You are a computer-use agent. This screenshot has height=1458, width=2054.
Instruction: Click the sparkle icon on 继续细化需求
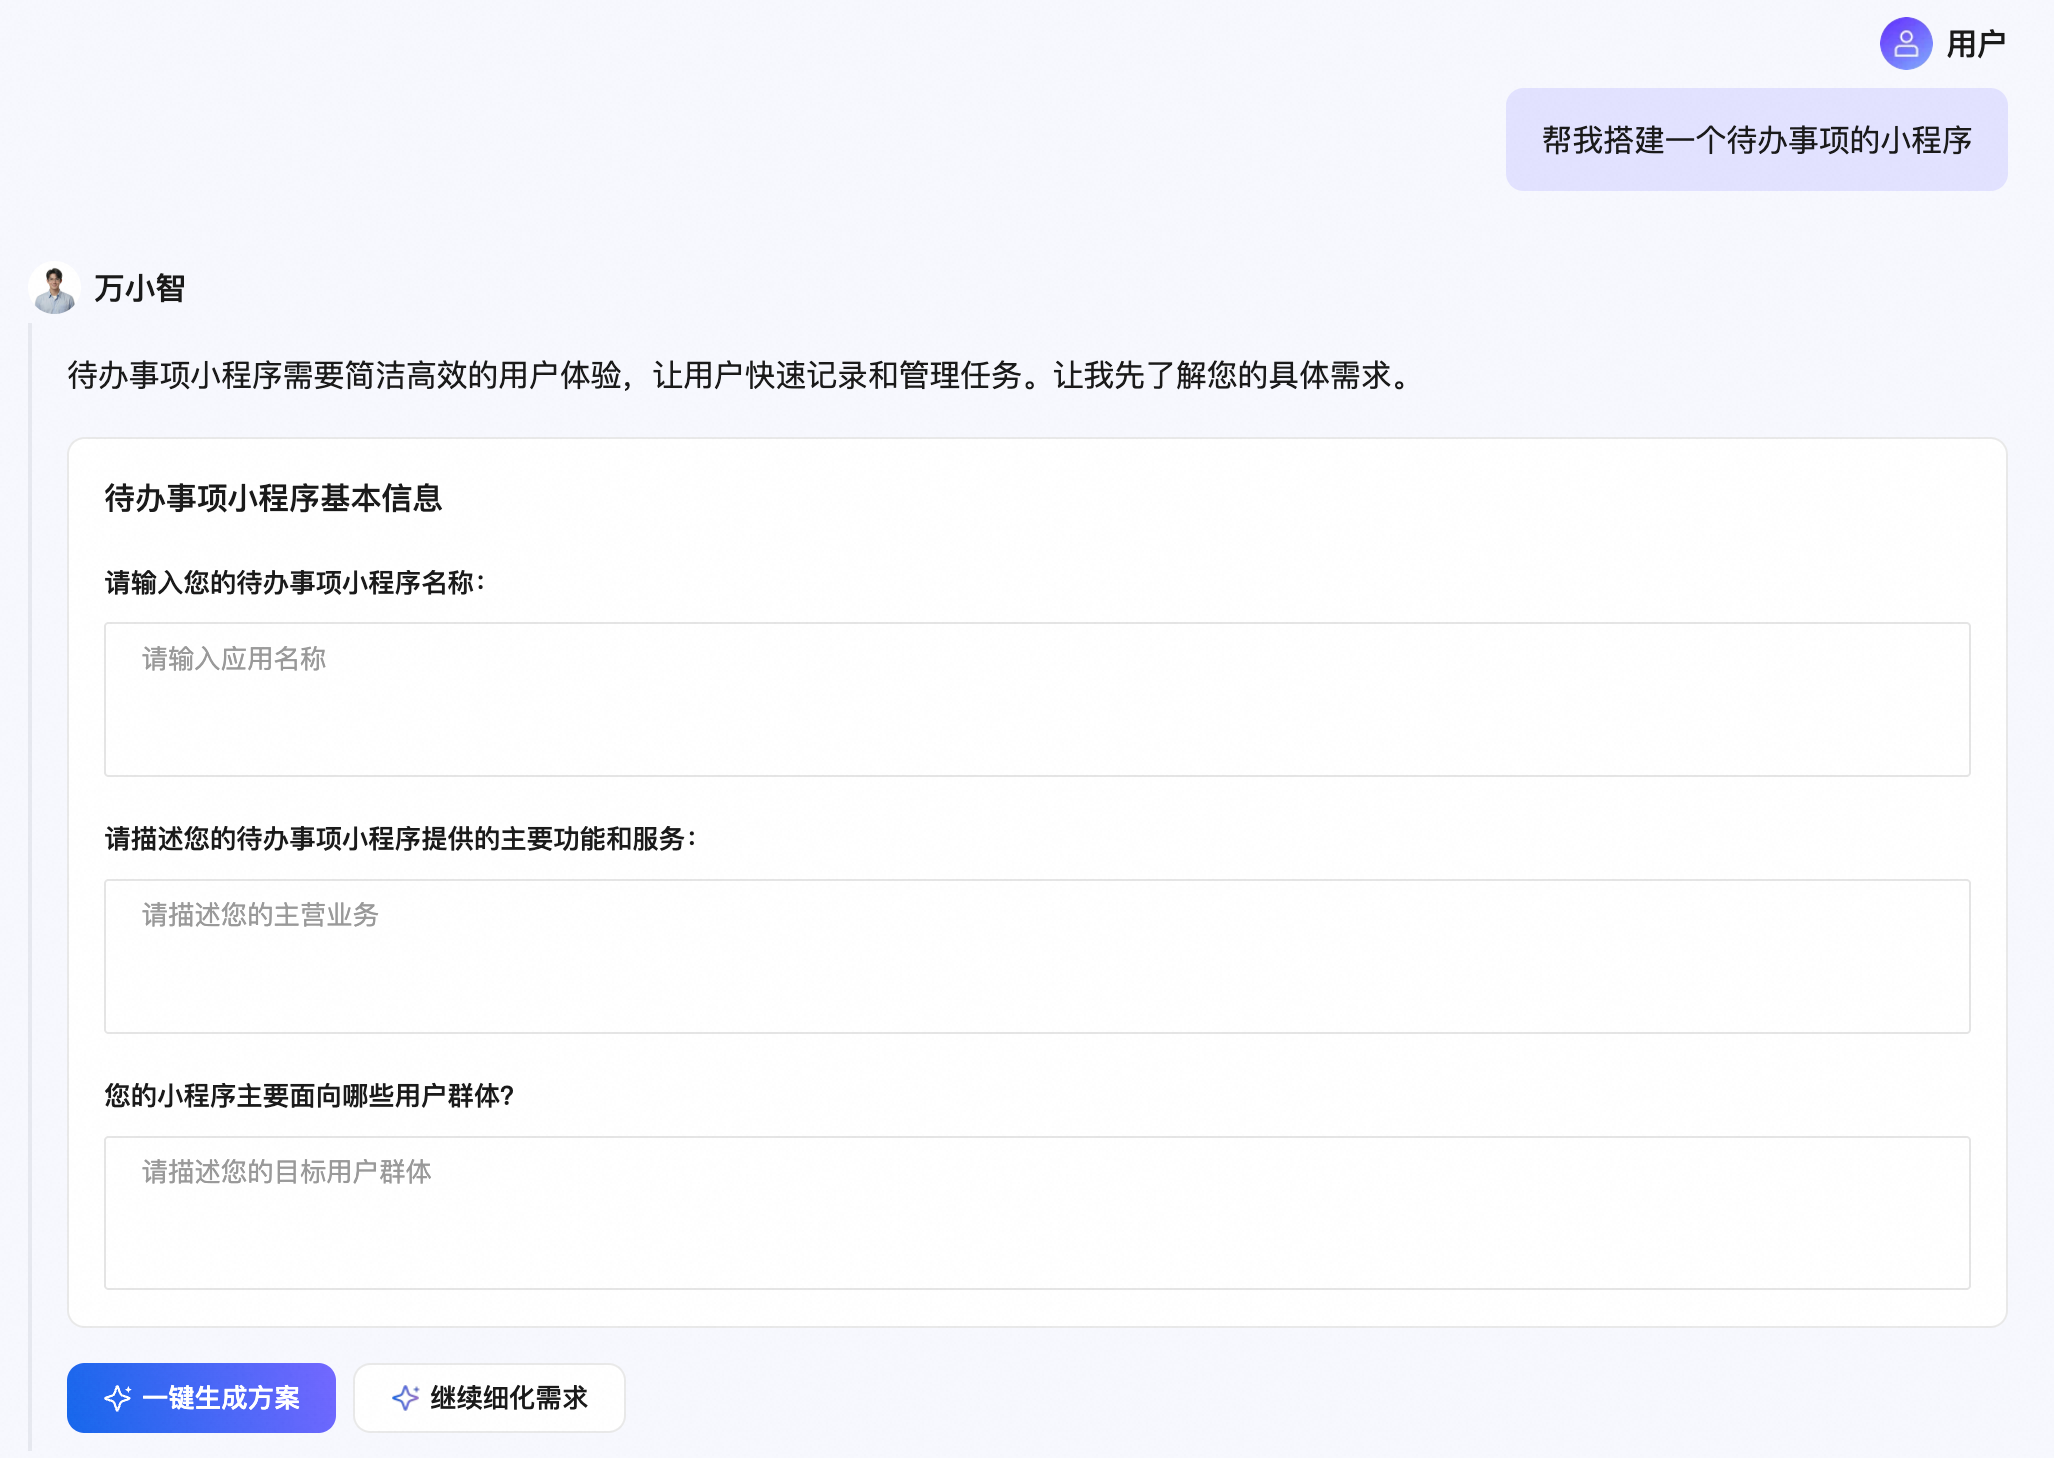click(x=405, y=1398)
